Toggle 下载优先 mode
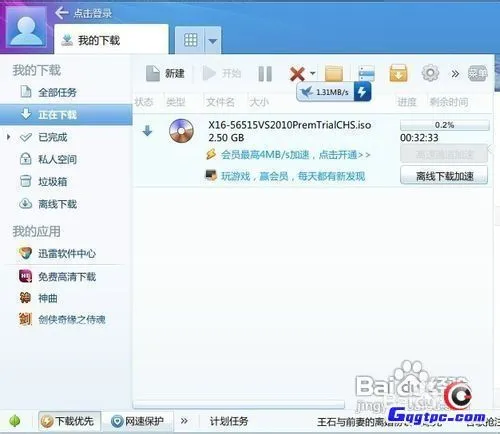Viewport: 500px width, 434px height. coord(68,421)
